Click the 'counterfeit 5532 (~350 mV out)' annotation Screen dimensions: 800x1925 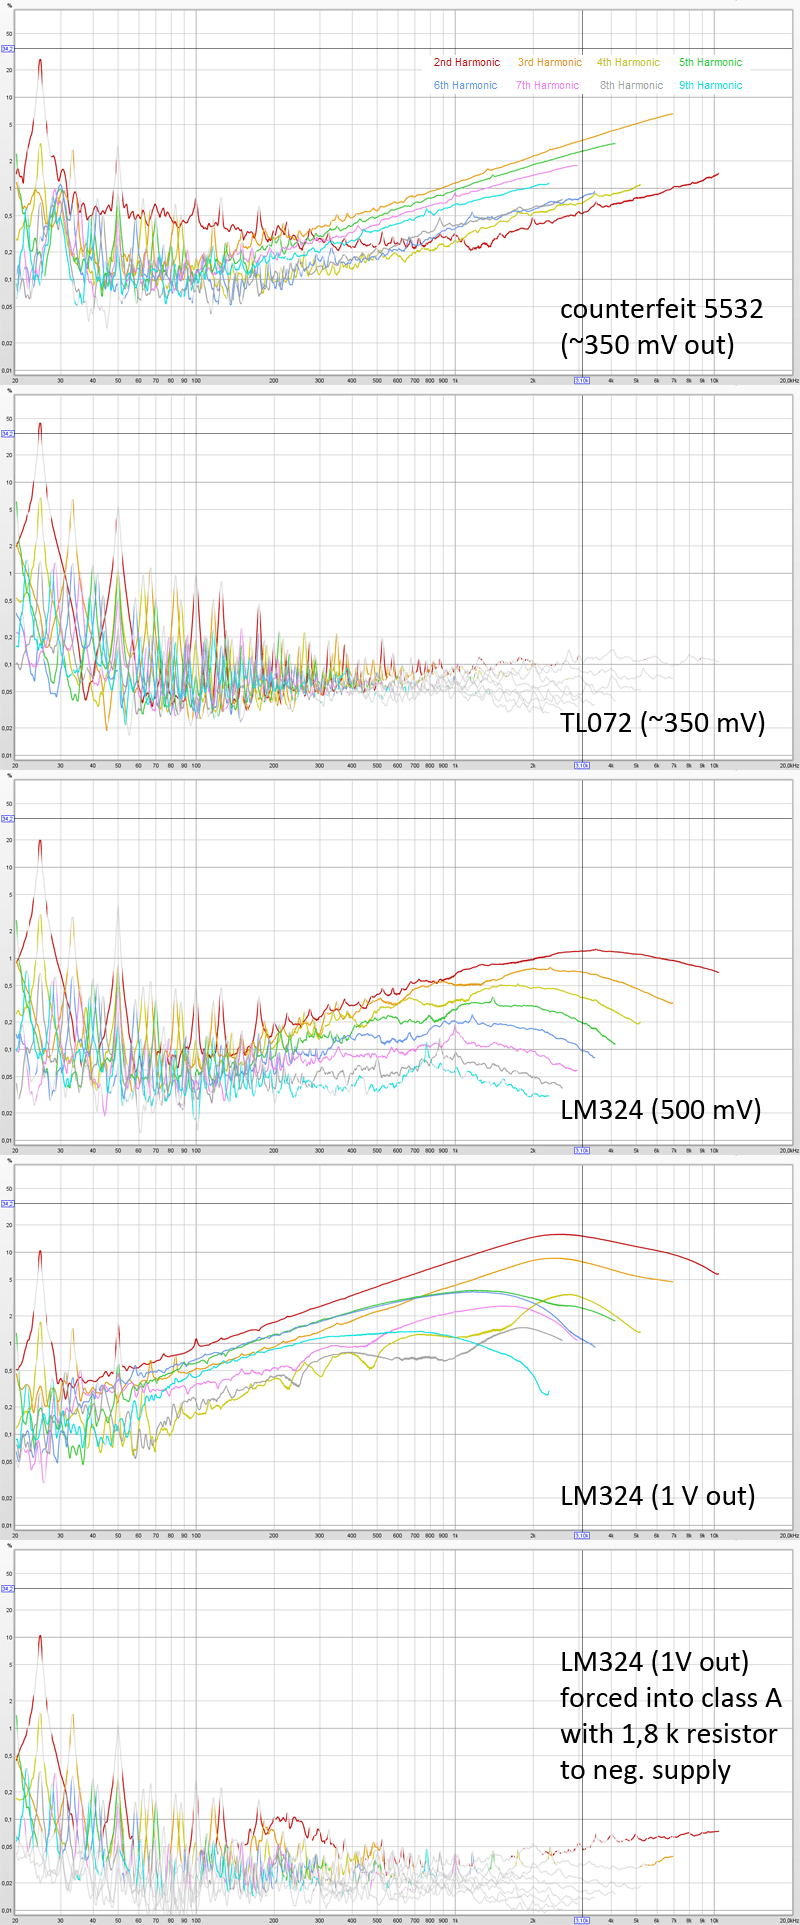tap(661, 326)
